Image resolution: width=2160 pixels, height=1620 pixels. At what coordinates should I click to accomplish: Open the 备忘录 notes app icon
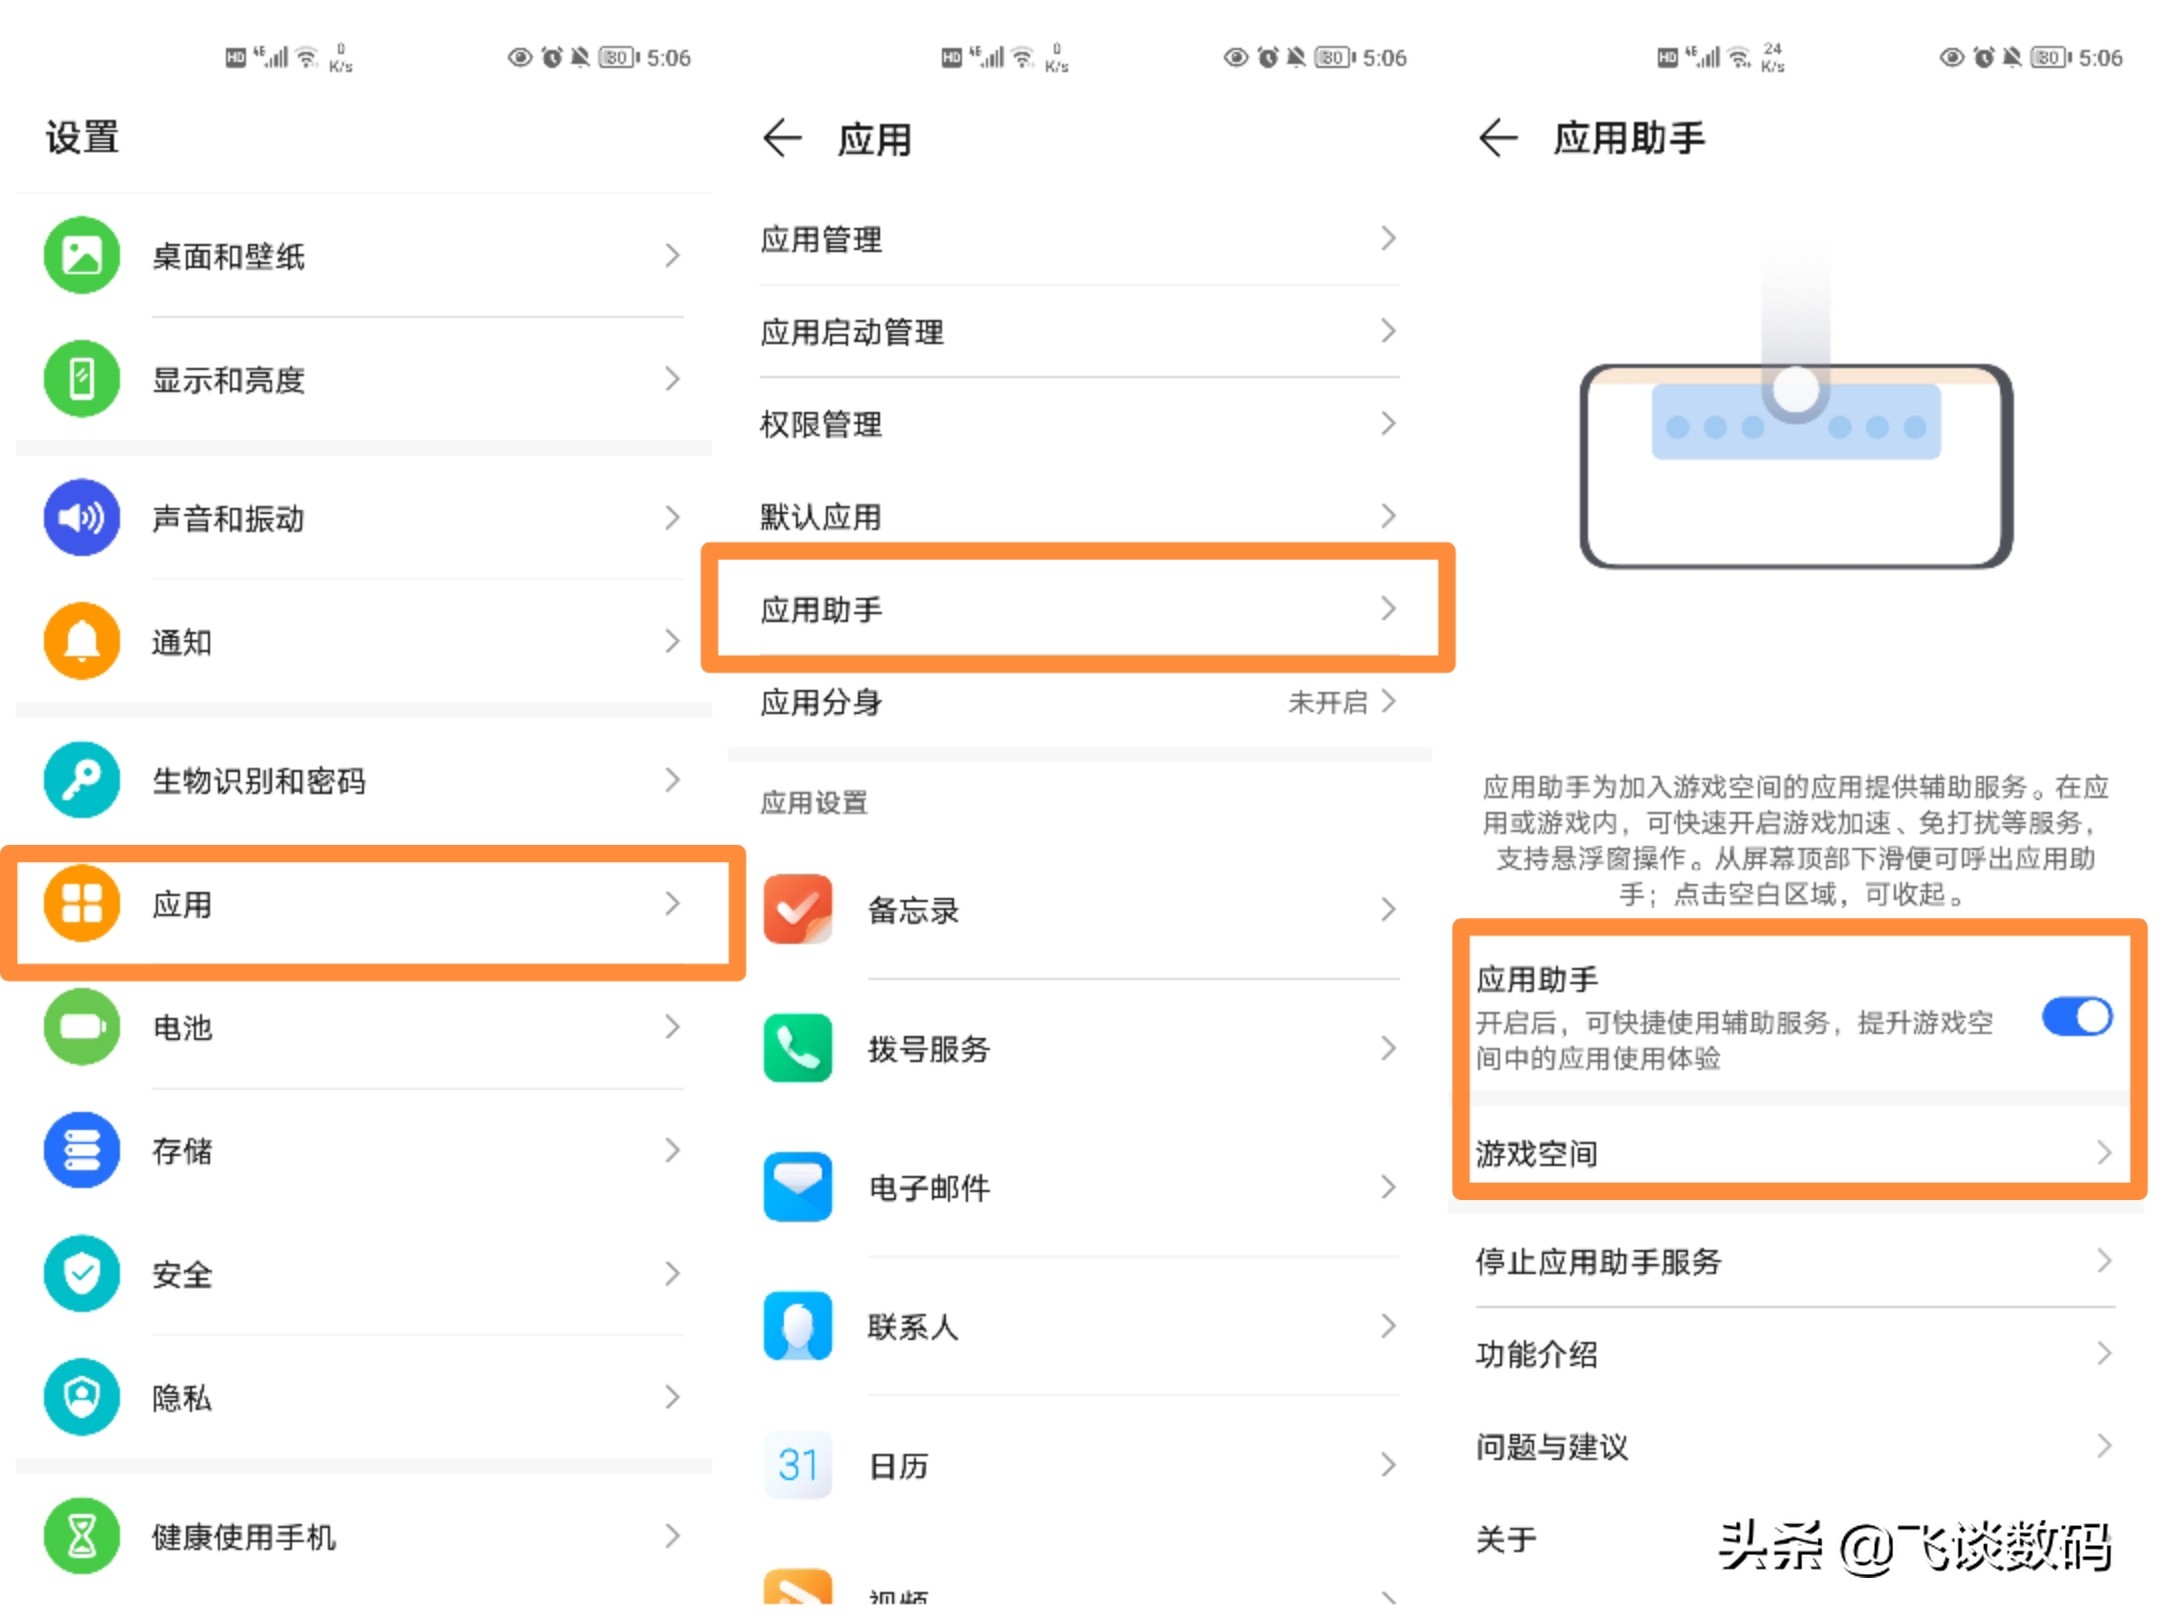[797, 909]
